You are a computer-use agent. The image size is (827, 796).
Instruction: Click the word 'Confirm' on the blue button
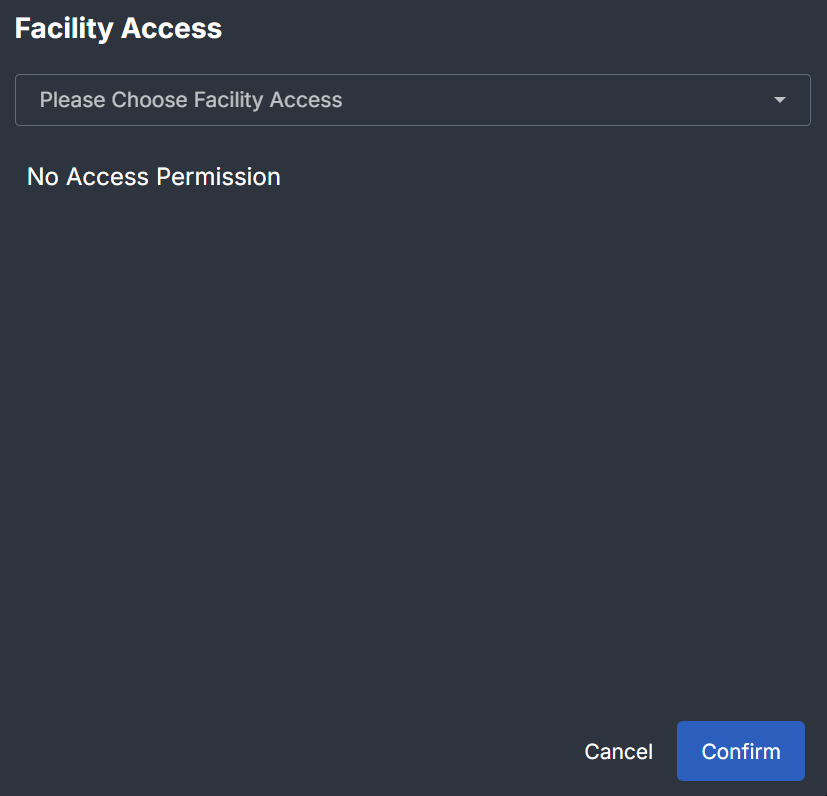tap(740, 751)
